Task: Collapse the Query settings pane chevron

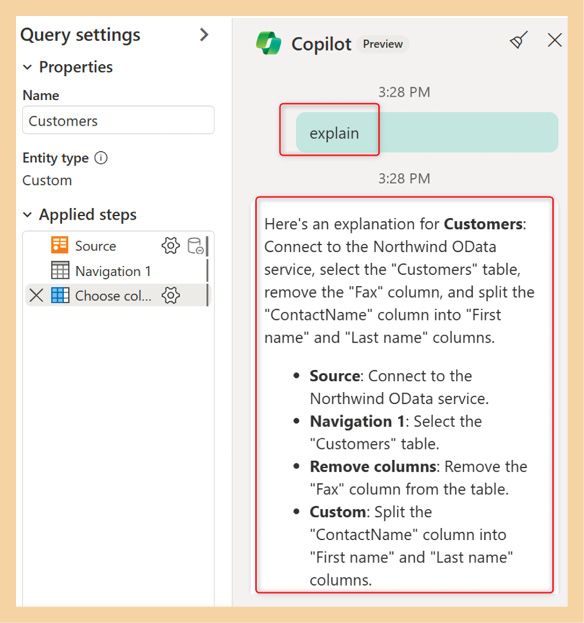Action: [x=204, y=35]
